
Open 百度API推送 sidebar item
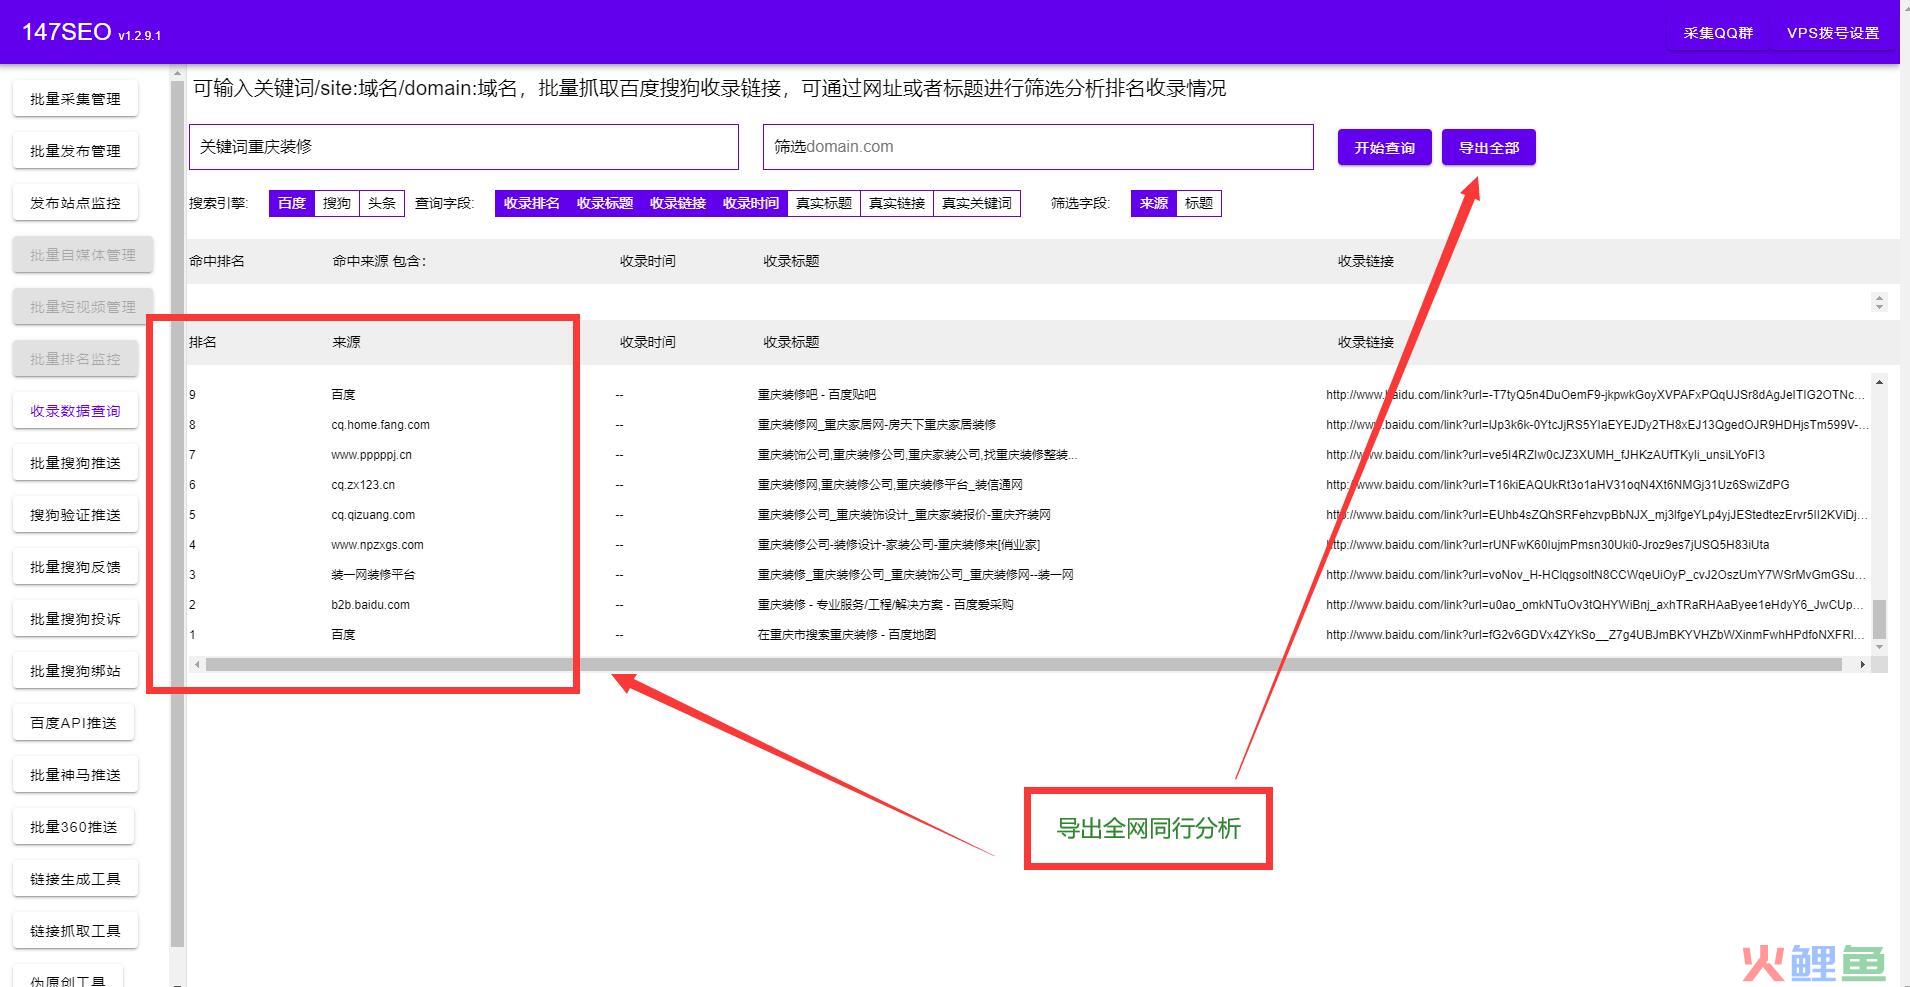pyautogui.click(x=74, y=723)
